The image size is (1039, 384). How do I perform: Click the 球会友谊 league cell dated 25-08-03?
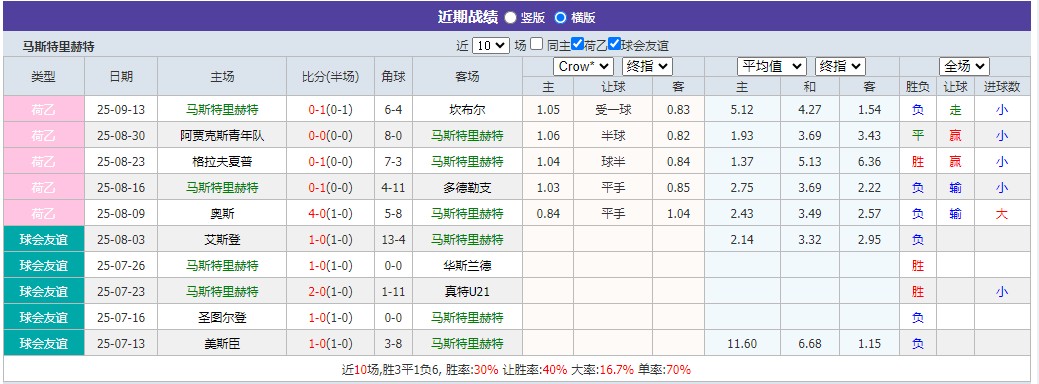[44, 240]
